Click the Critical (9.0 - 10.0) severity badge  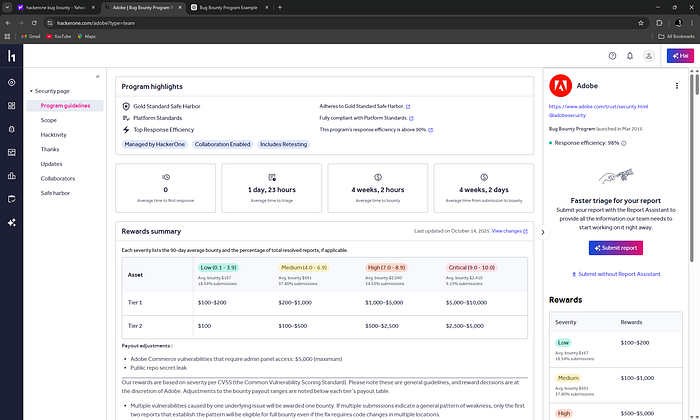(x=471, y=268)
